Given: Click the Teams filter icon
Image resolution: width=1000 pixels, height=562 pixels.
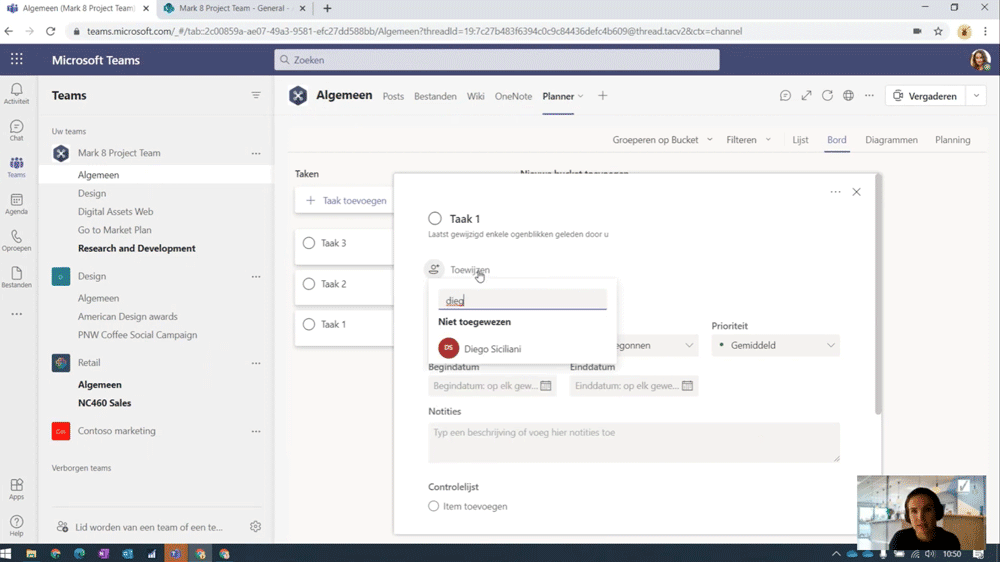Looking at the screenshot, I should (x=256, y=95).
